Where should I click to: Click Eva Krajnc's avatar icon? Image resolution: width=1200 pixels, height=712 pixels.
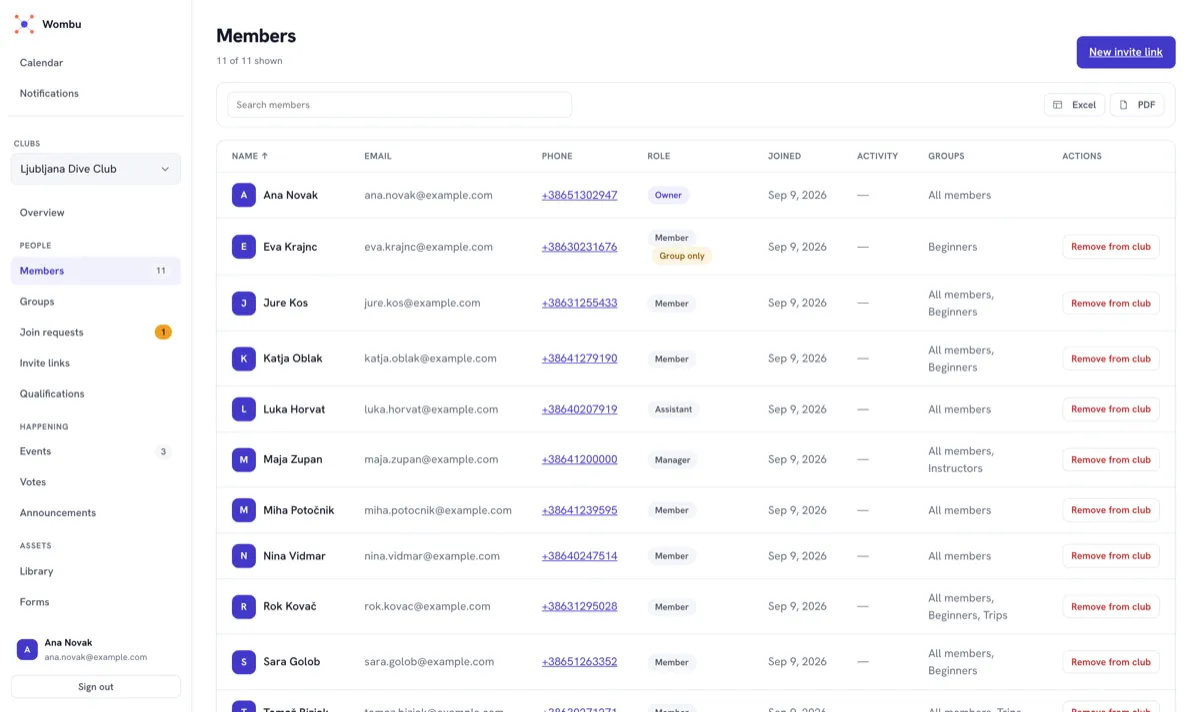(243, 247)
